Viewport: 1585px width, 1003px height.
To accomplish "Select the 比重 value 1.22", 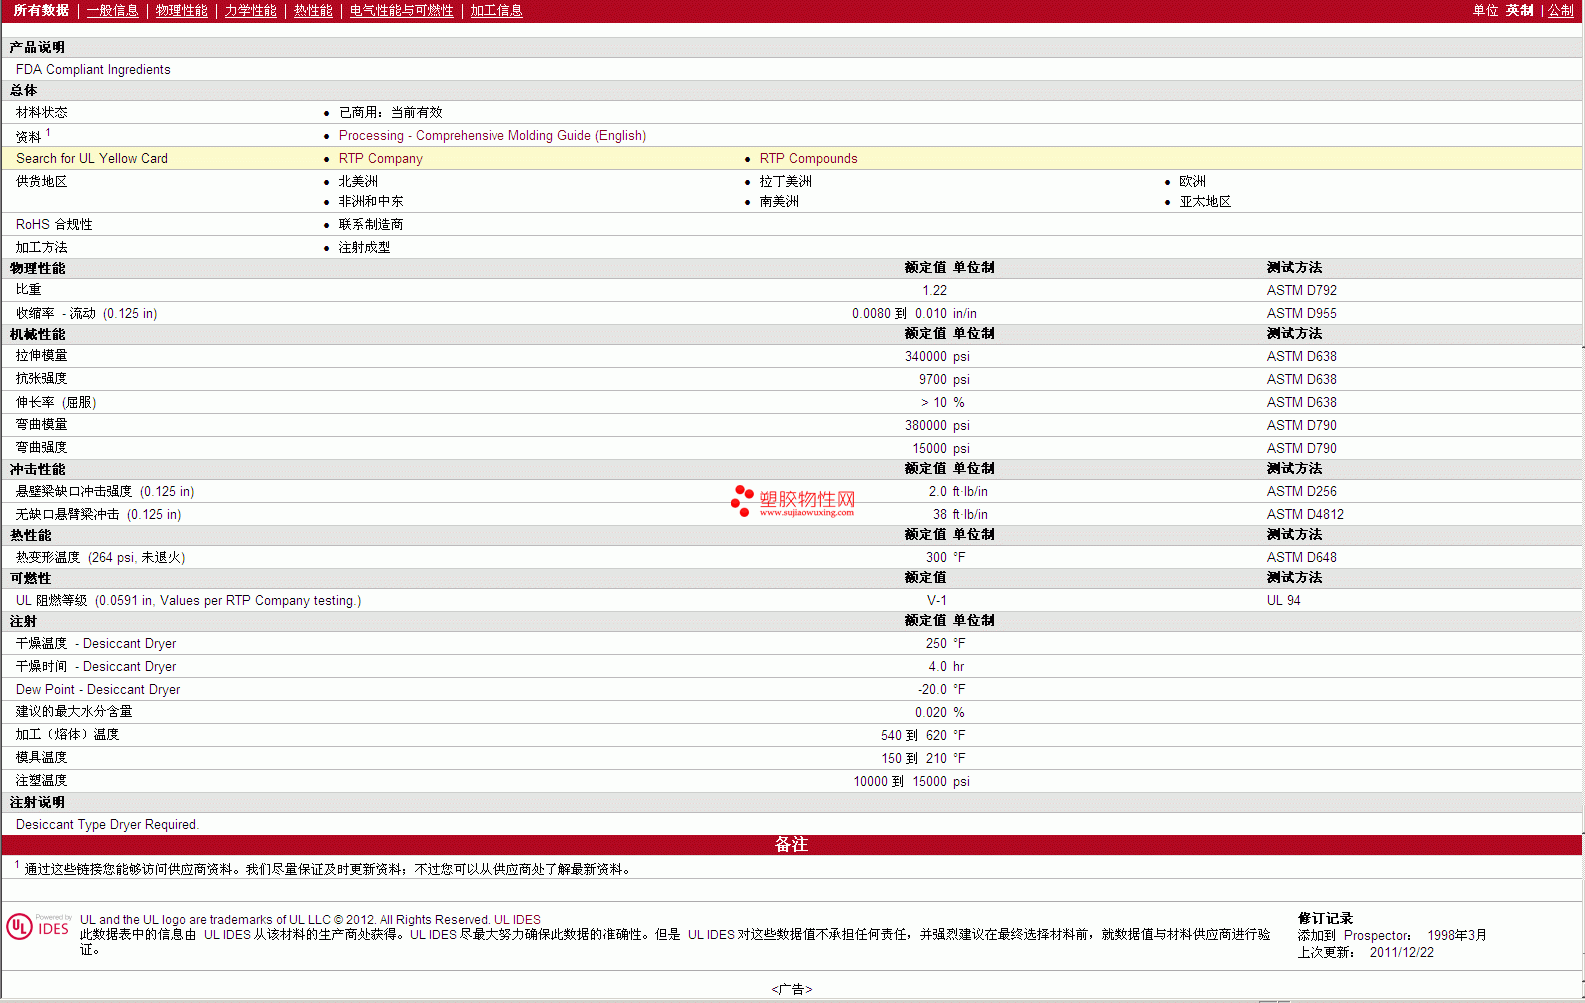I will 934,291.
